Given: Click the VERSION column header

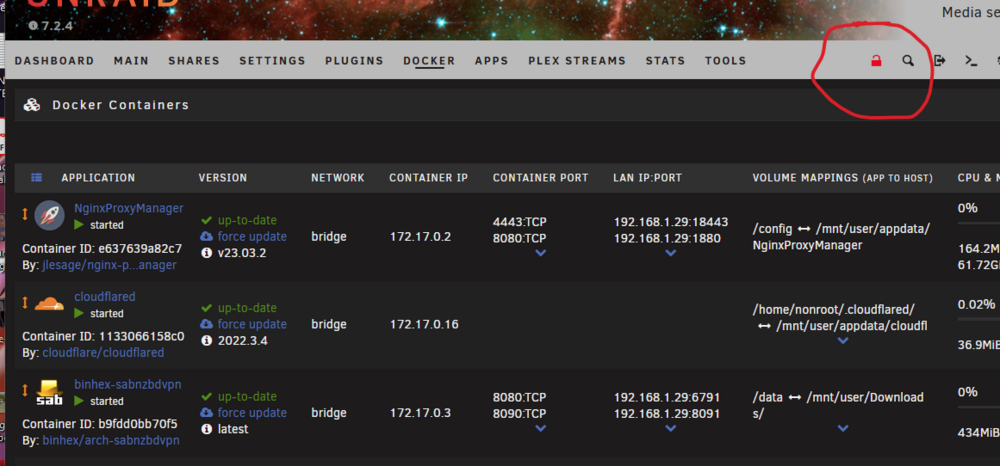Looking at the screenshot, I should point(223,178).
